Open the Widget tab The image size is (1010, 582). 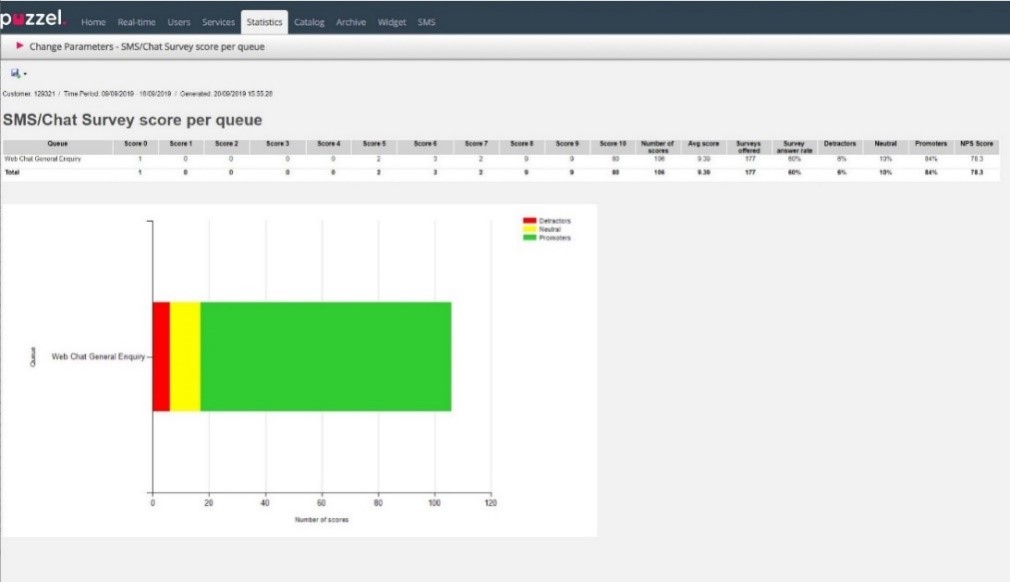click(x=392, y=22)
